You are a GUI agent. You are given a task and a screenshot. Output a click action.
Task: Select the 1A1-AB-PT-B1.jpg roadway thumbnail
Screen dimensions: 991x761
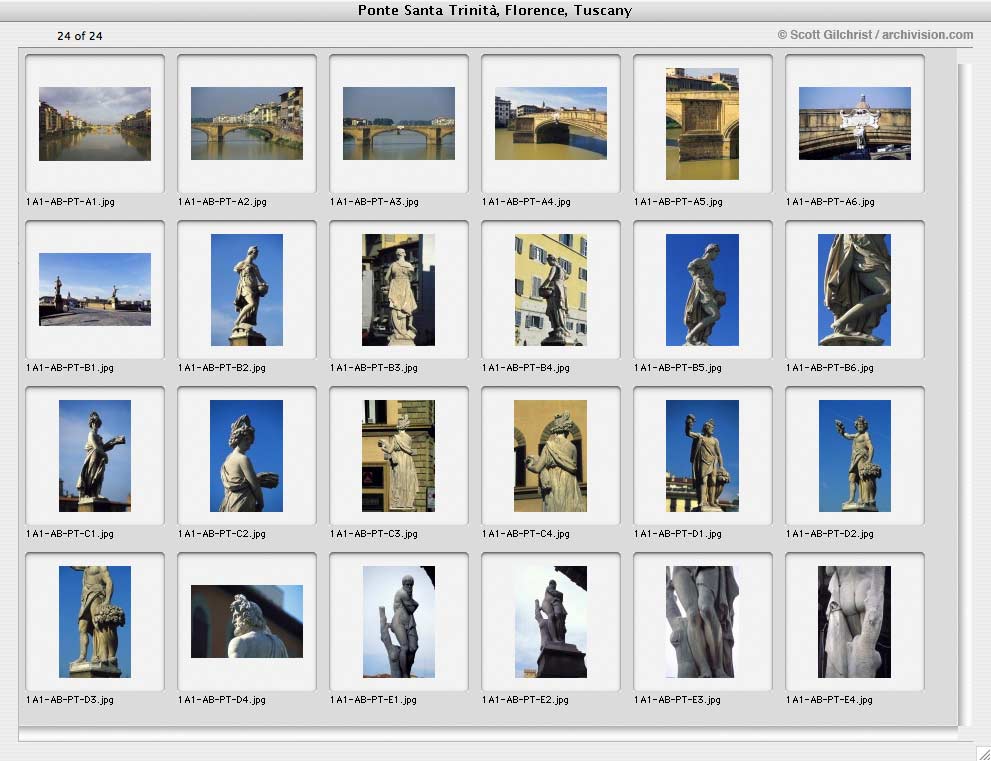tap(95, 289)
